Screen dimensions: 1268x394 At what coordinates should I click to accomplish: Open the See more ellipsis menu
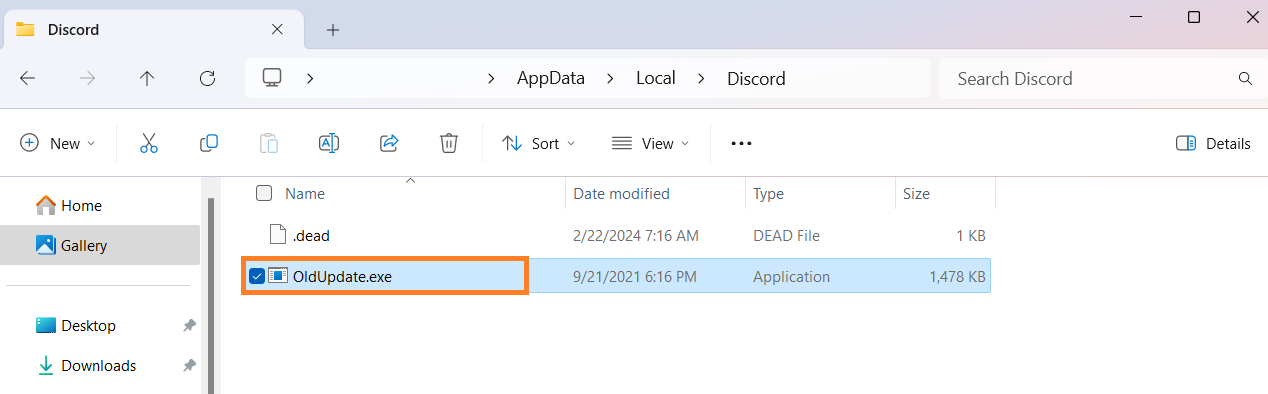[741, 143]
